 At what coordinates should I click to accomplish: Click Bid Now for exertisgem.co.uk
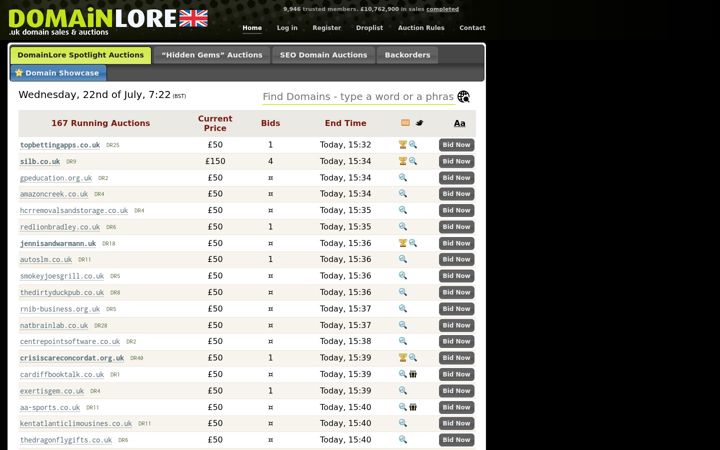pyautogui.click(x=456, y=391)
